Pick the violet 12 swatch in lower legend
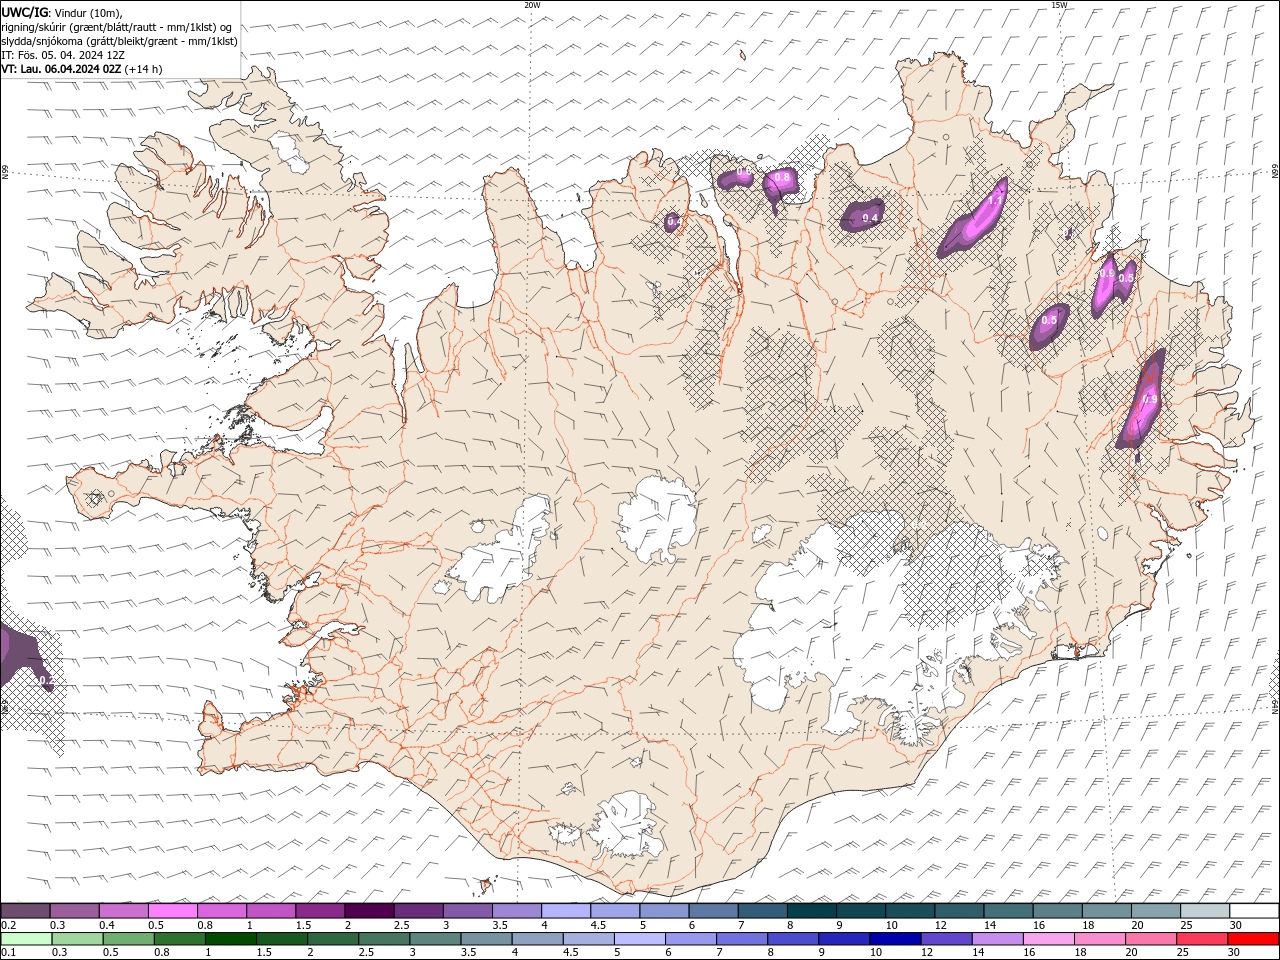 click(946, 939)
